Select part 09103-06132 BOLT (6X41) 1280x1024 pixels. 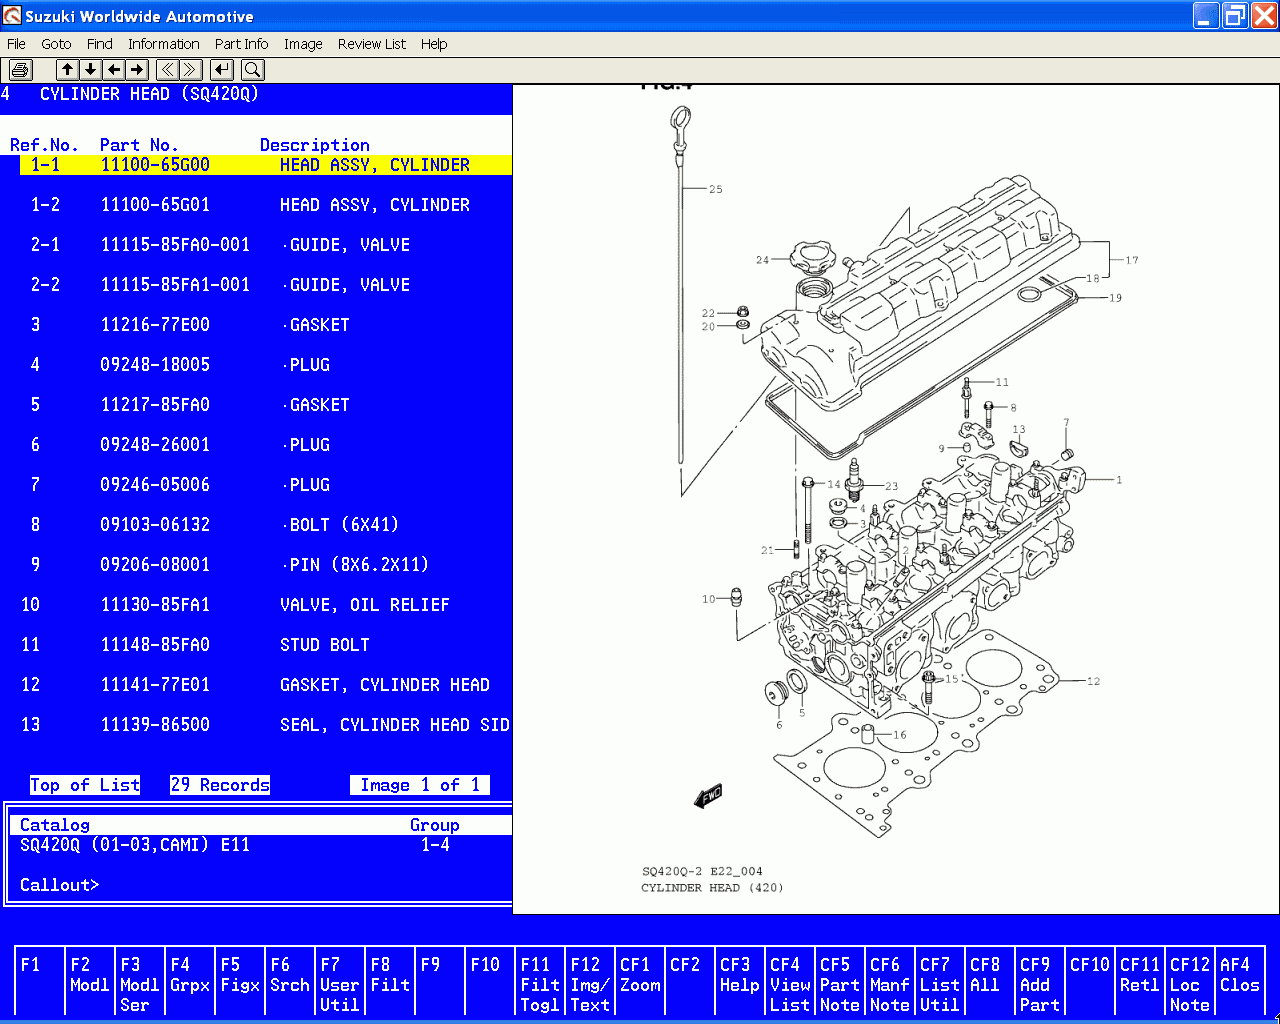[266, 525]
